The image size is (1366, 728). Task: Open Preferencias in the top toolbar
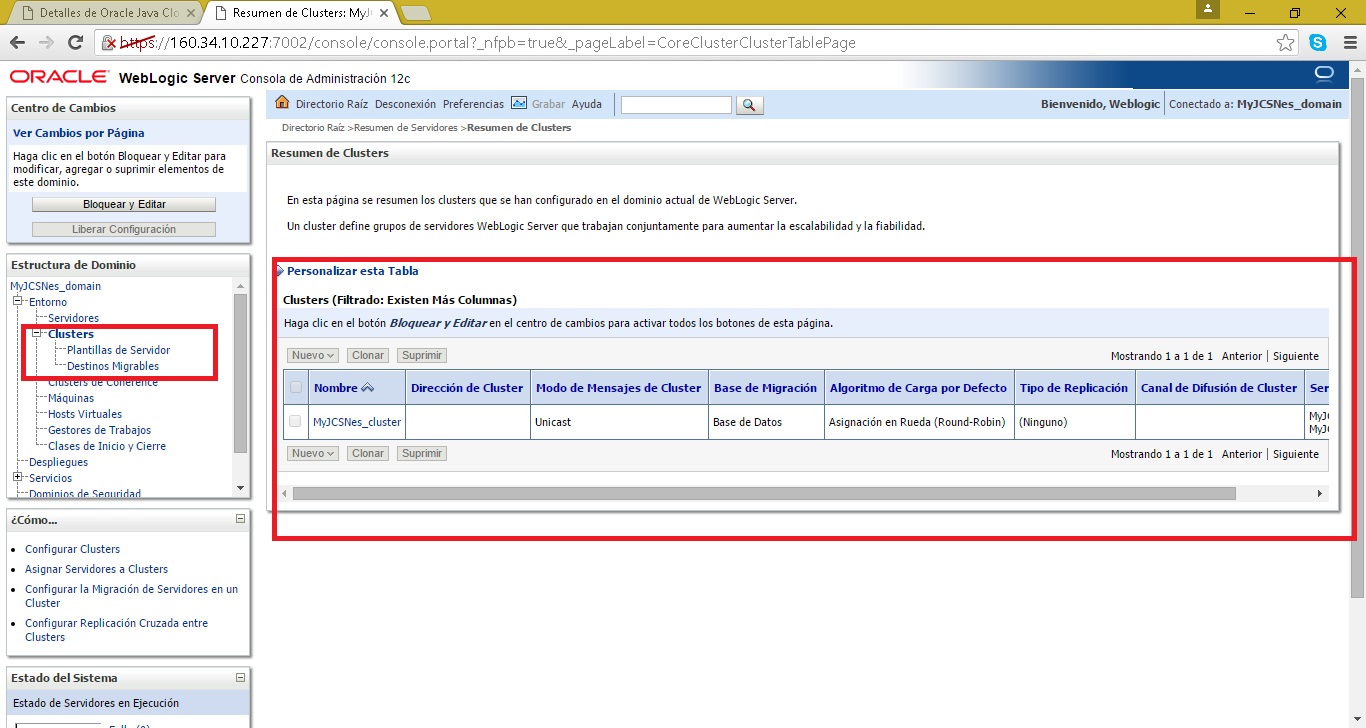[x=473, y=104]
